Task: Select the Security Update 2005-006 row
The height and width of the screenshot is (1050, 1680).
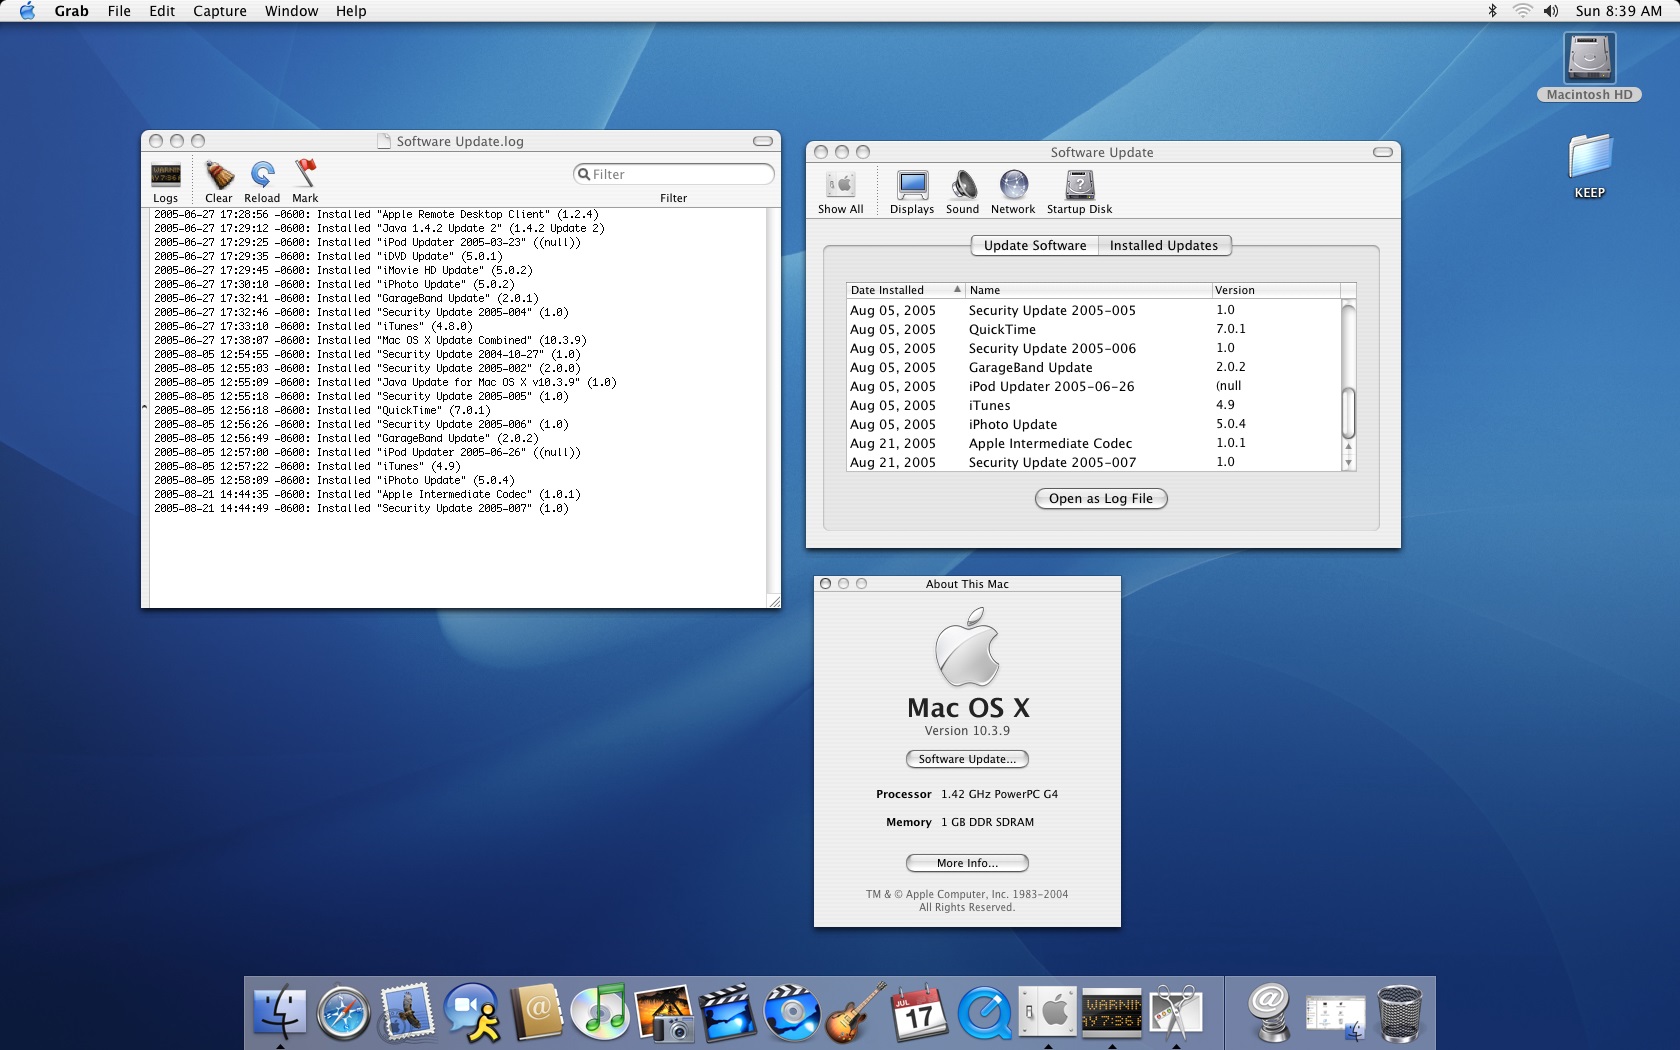Action: pyautogui.click(x=1093, y=348)
